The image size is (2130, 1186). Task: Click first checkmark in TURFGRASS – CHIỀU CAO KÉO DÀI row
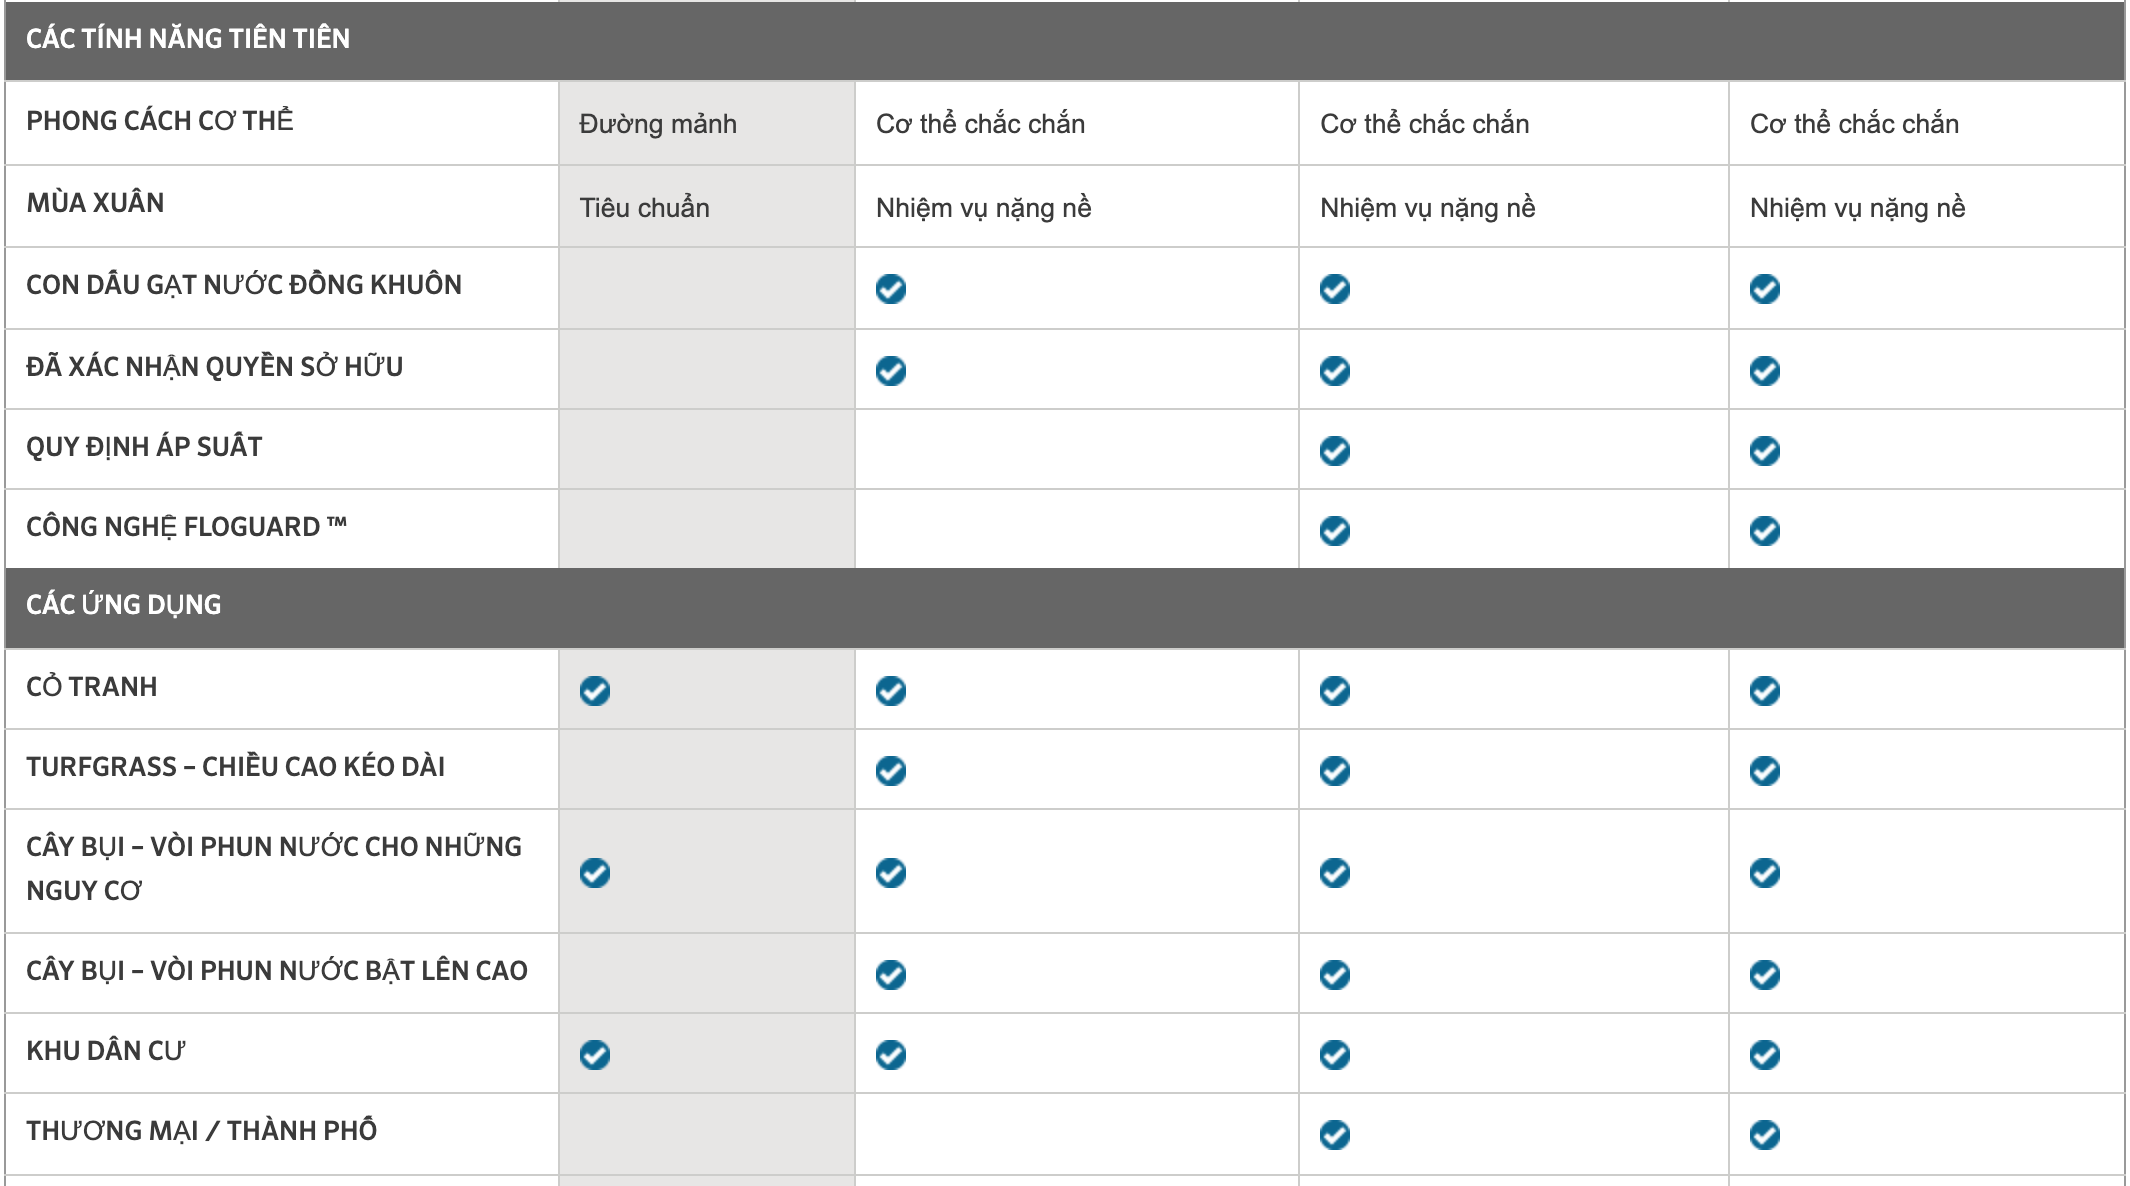click(891, 771)
